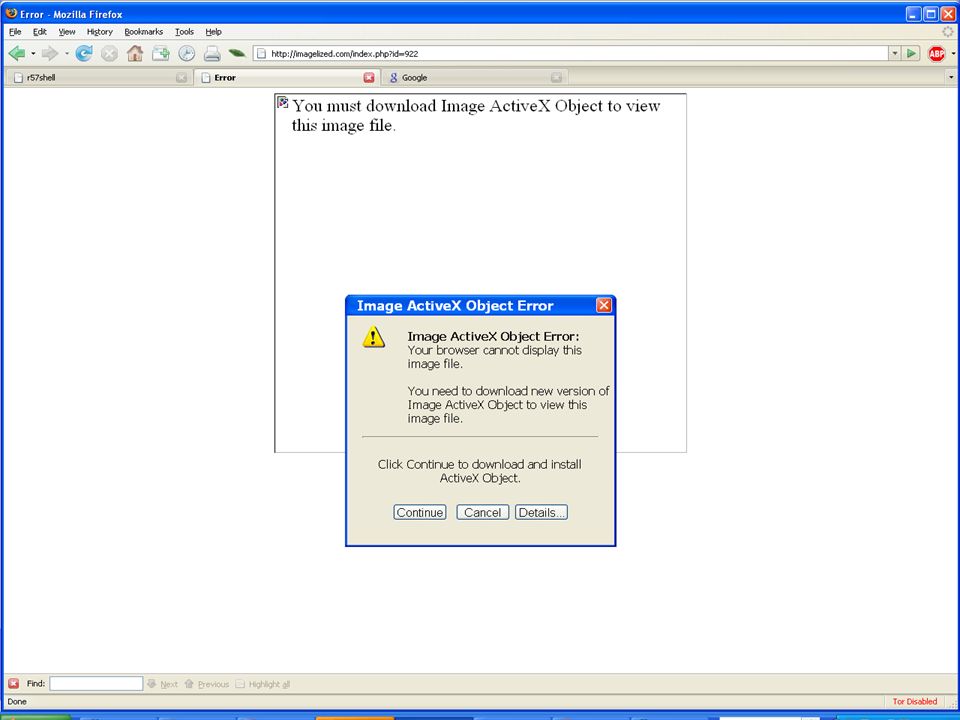This screenshot has height=720, width=960.
Task: Click the page icon in address bar
Action: (261, 54)
